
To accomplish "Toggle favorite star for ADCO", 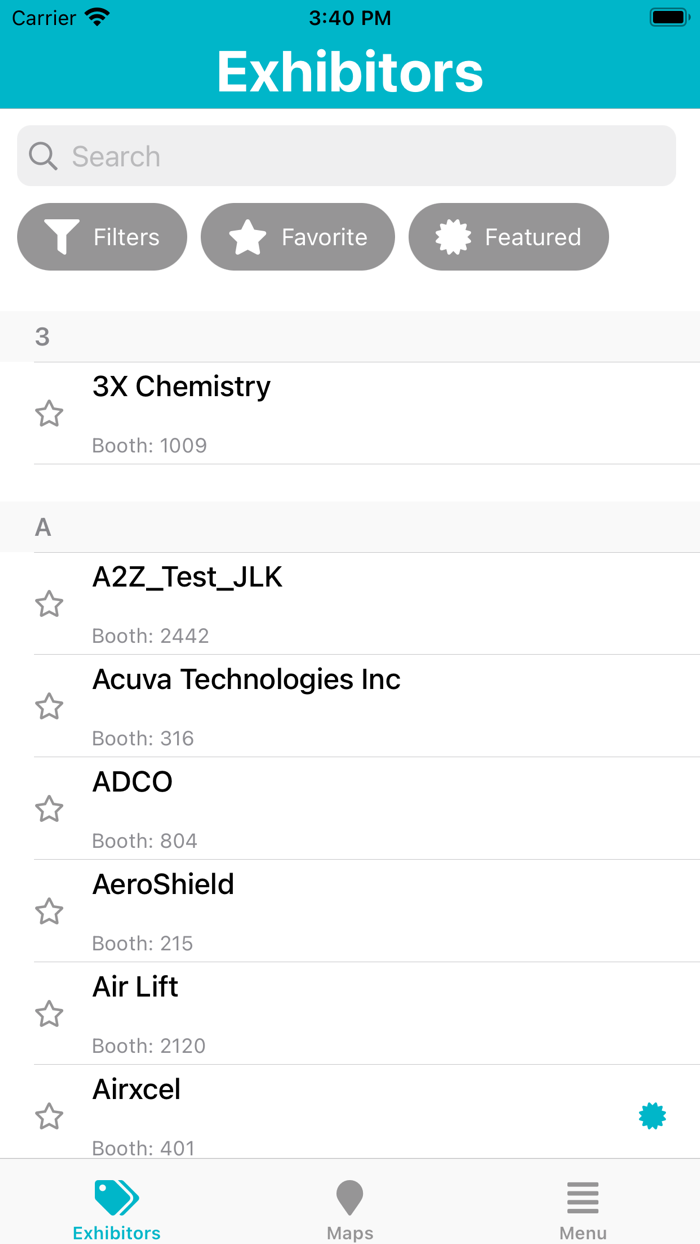I will point(49,809).
